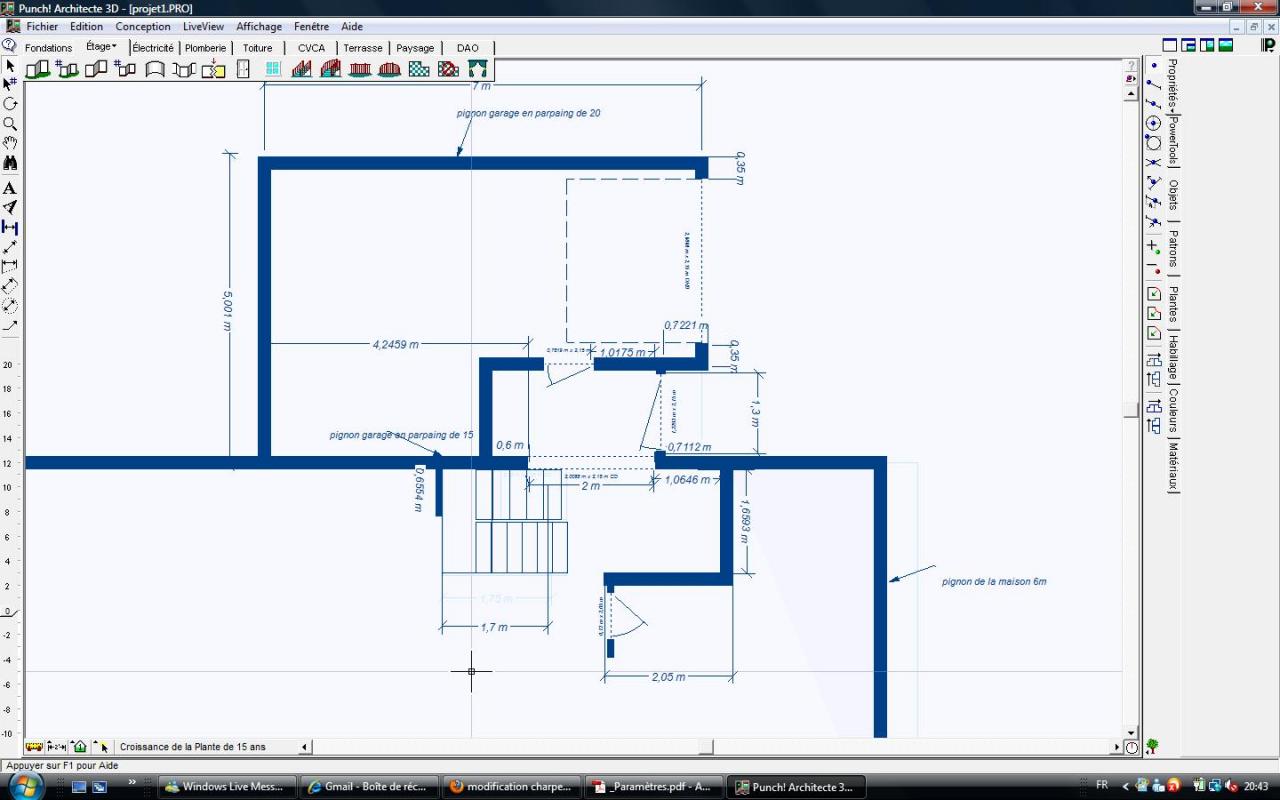
Task: Select the first red staircase tool
Action: click(301, 69)
